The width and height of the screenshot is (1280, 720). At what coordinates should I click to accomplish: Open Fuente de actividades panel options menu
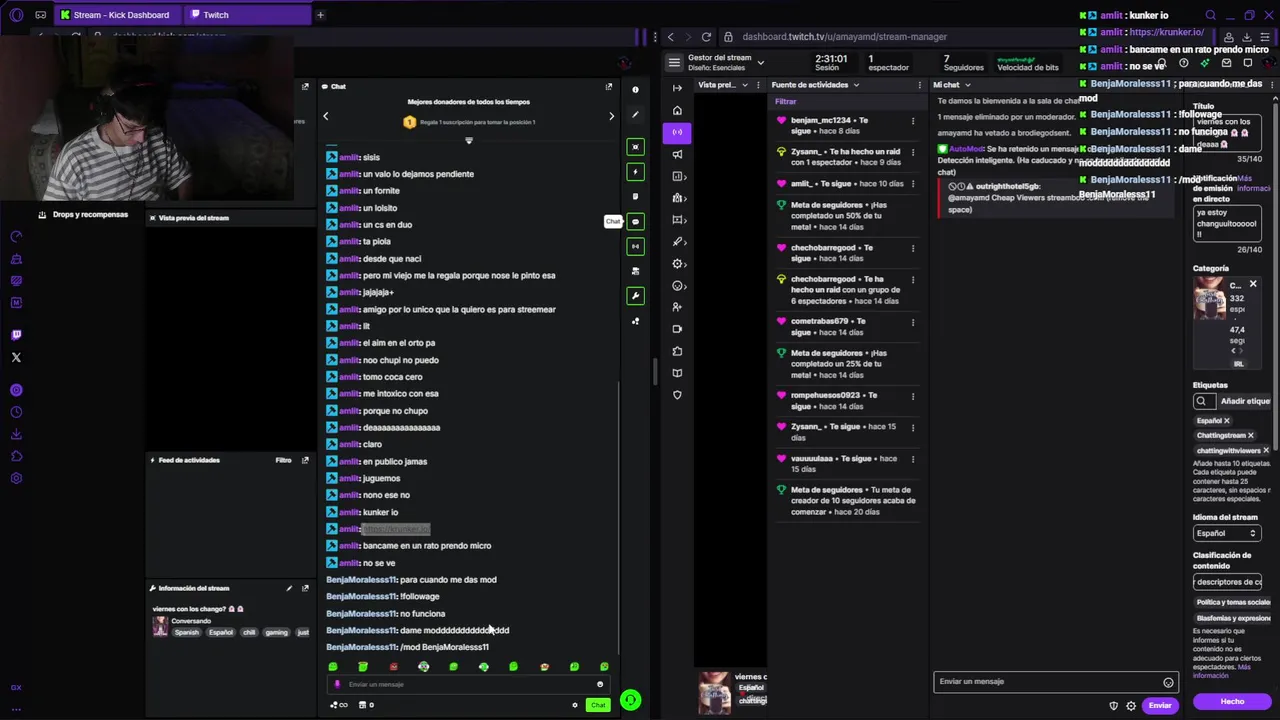920,85
